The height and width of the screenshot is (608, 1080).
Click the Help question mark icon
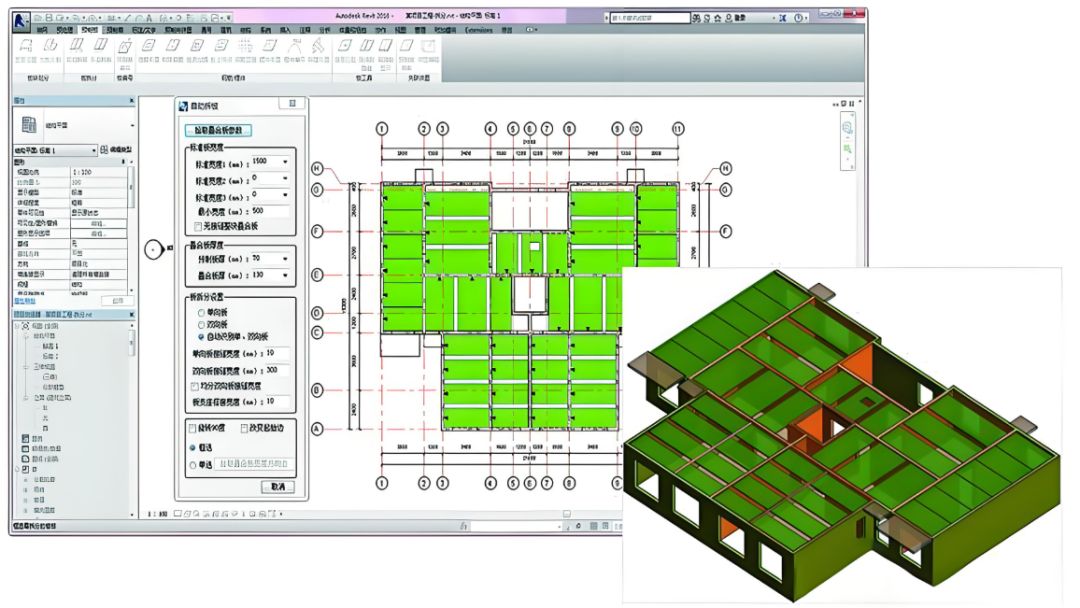coord(798,18)
